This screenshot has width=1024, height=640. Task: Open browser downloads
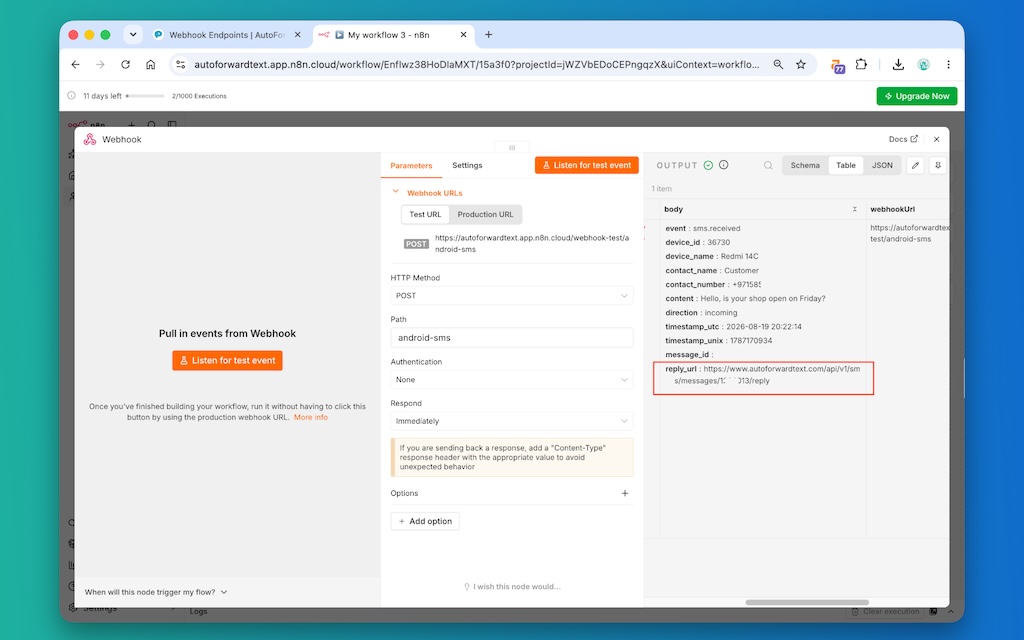898,64
